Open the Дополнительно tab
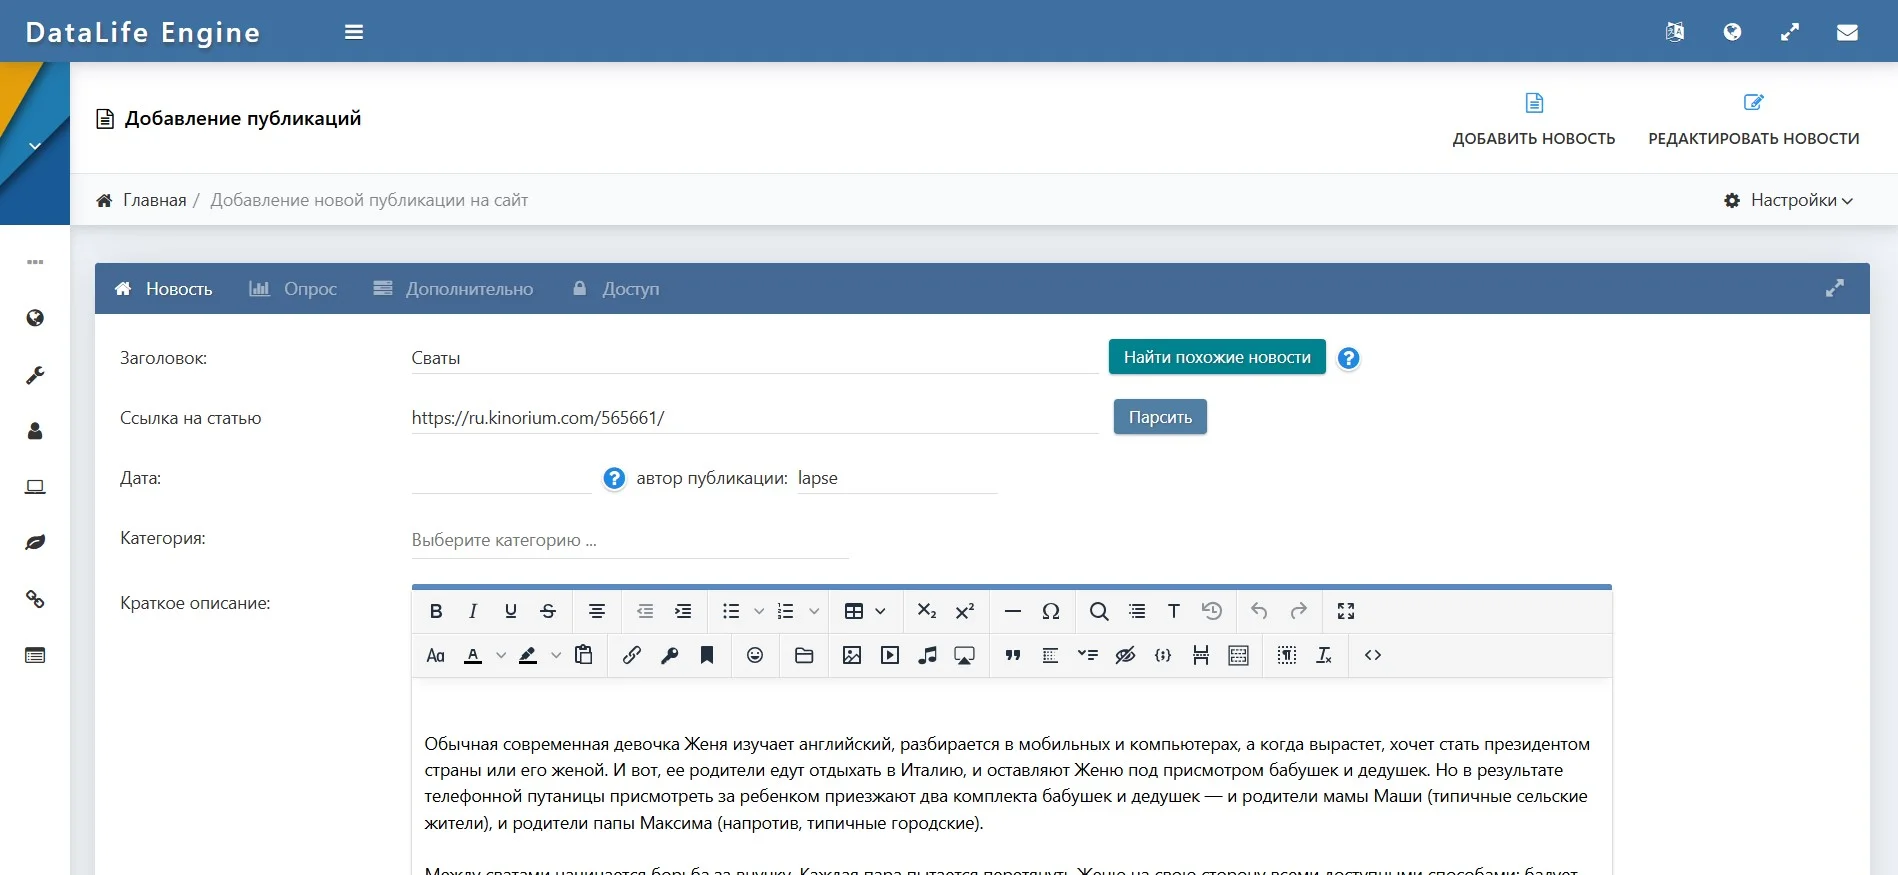The width and height of the screenshot is (1898, 875). tap(453, 289)
